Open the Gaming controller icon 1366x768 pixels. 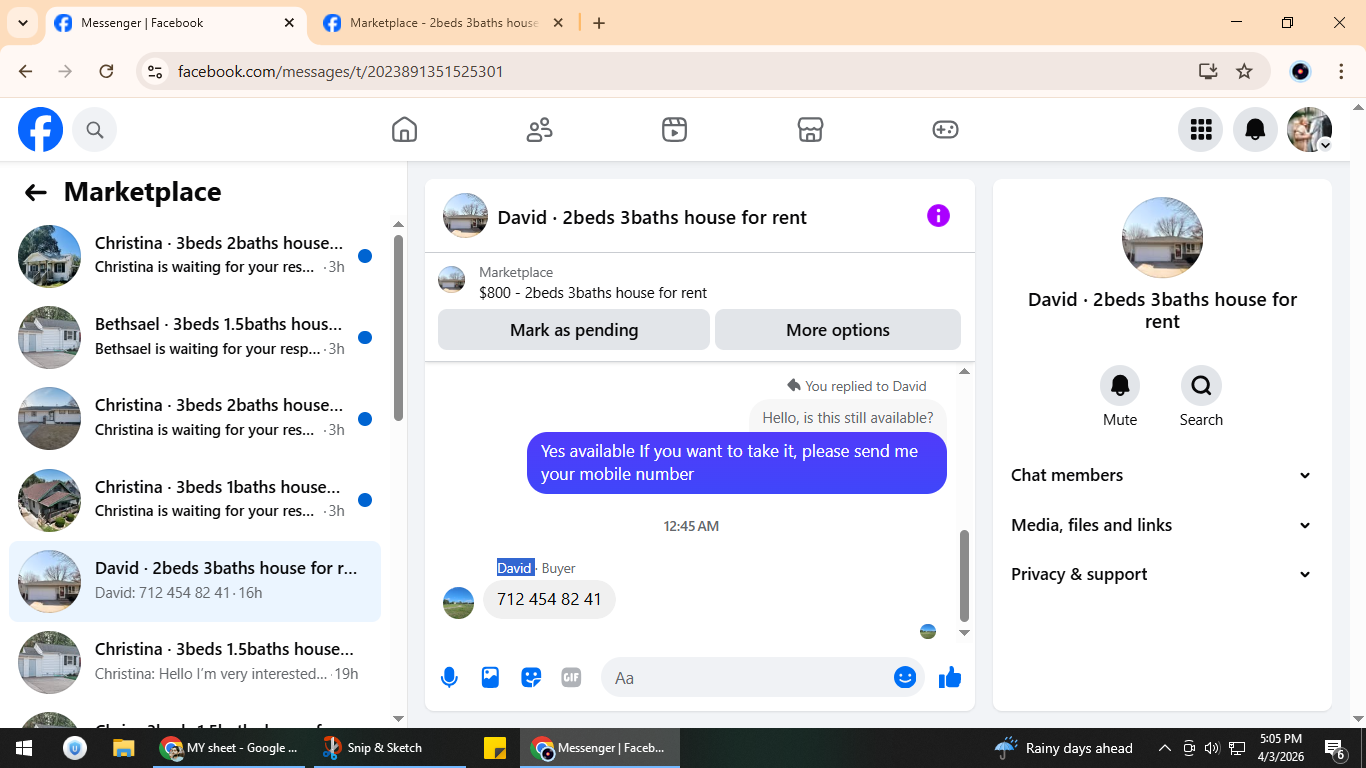pyautogui.click(x=945, y=130)
